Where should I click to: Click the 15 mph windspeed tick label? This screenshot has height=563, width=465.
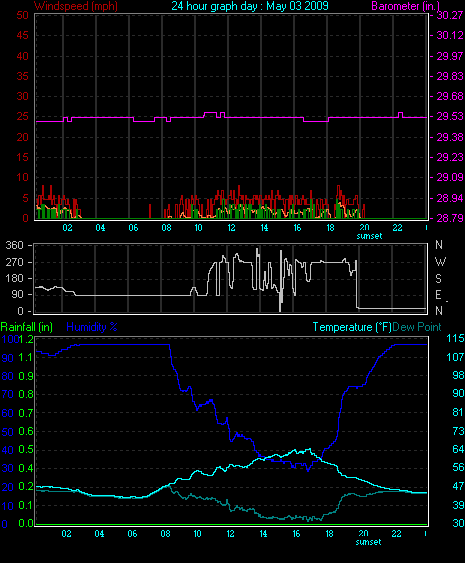point(23,157)
